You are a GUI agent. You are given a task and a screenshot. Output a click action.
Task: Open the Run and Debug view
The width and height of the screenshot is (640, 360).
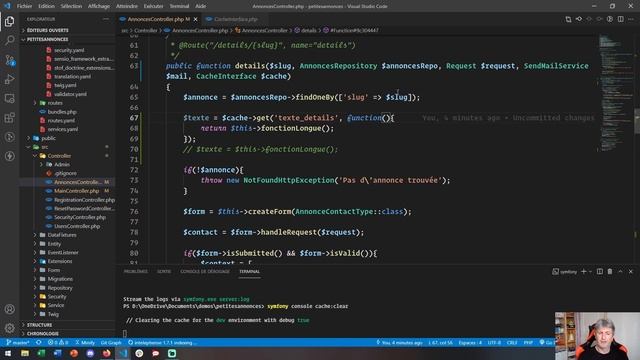point(9,79)
